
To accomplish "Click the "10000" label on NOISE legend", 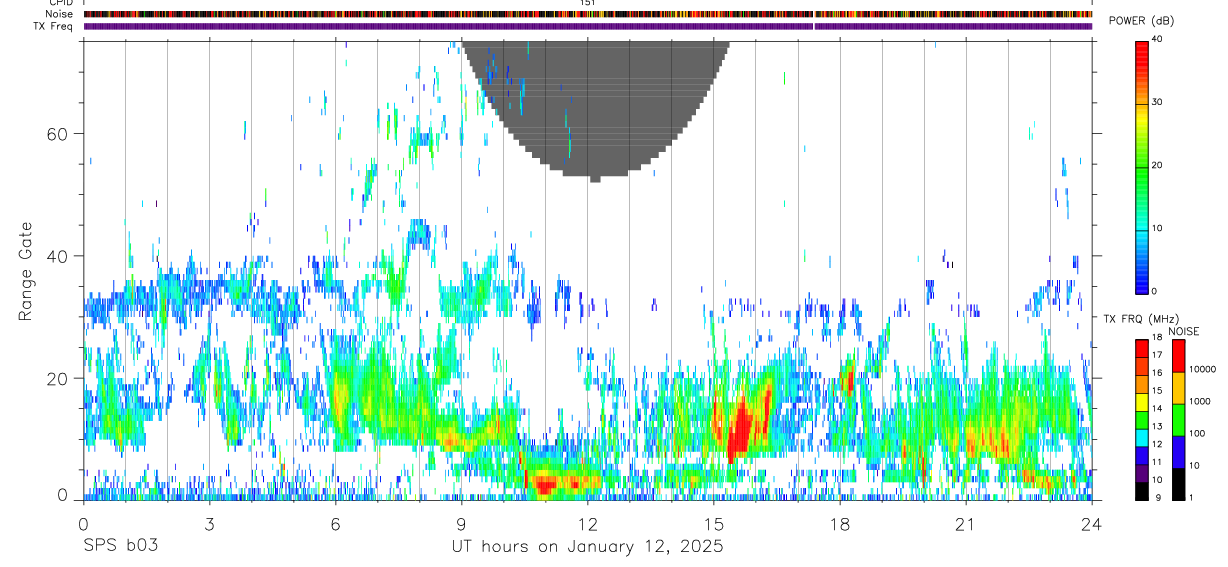I will pos(1201,370).
